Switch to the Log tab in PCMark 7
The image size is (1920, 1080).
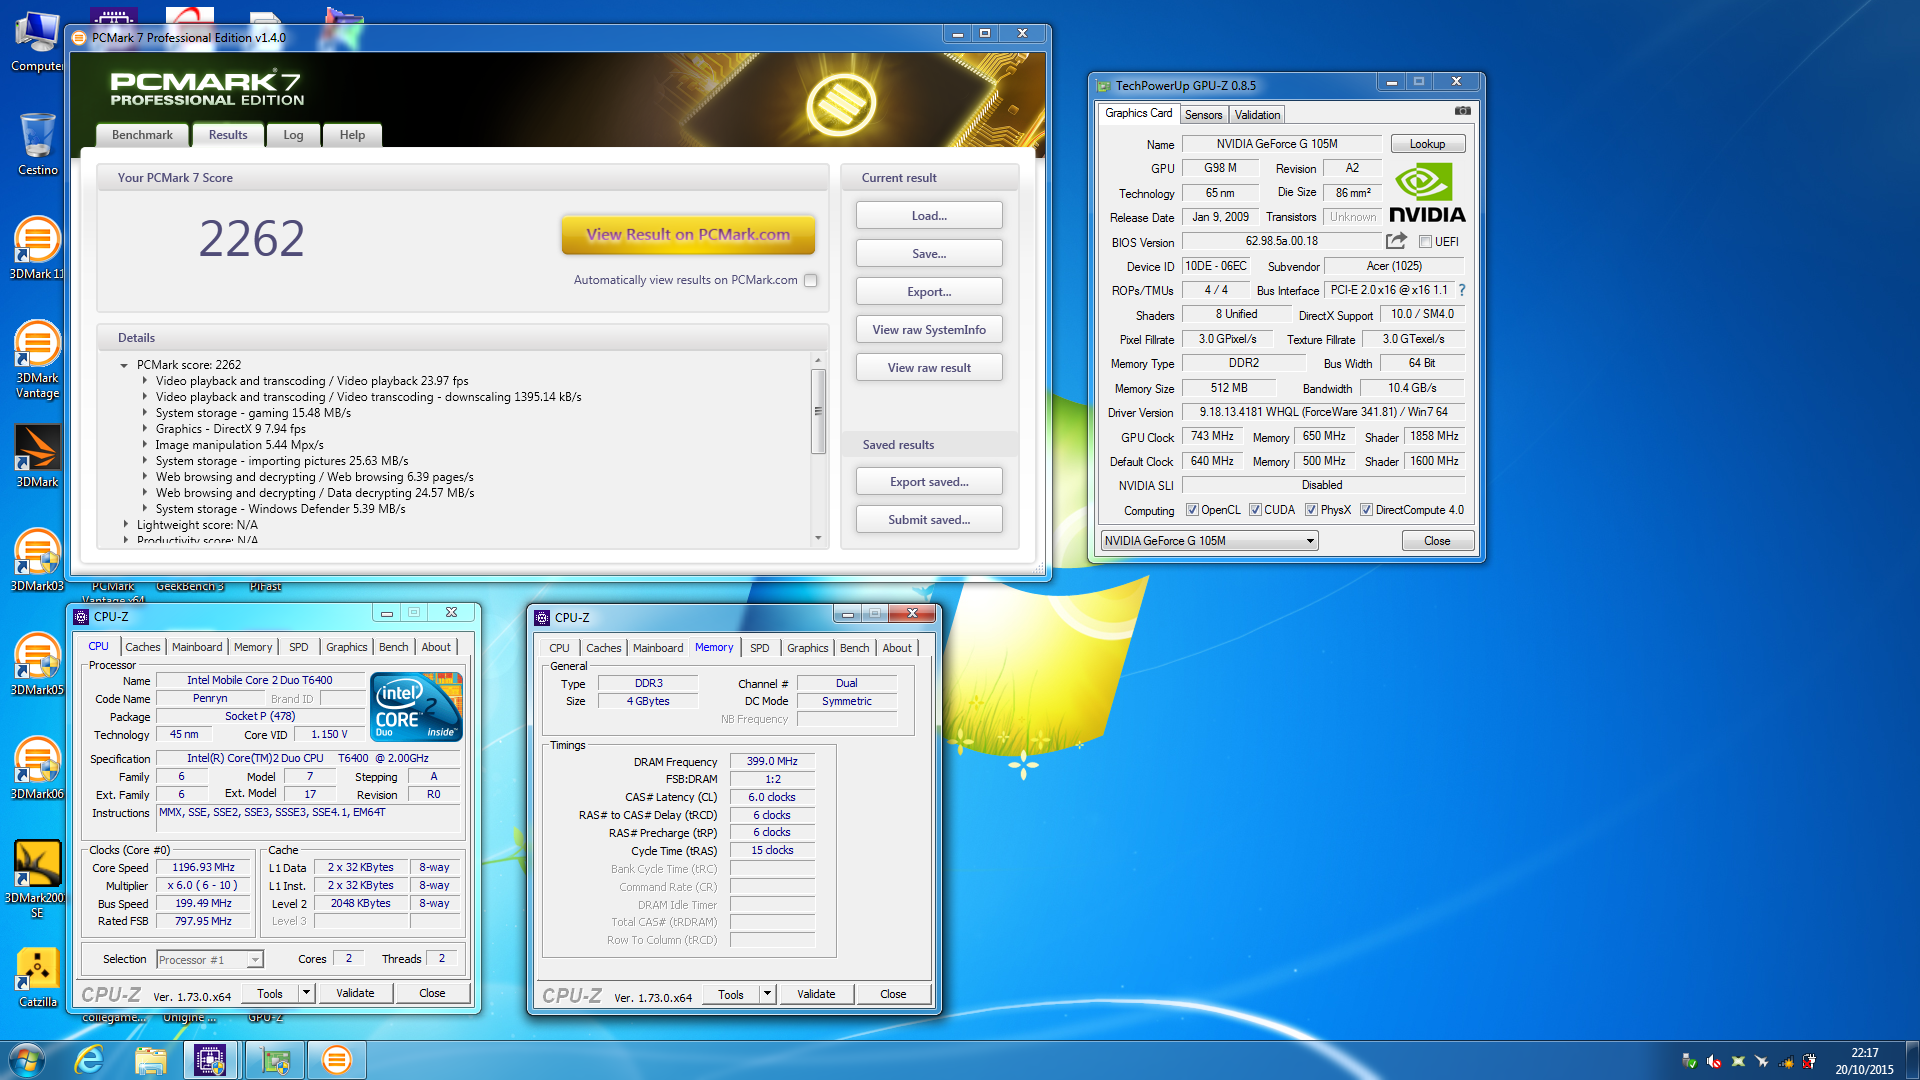(x=293, y=135)
